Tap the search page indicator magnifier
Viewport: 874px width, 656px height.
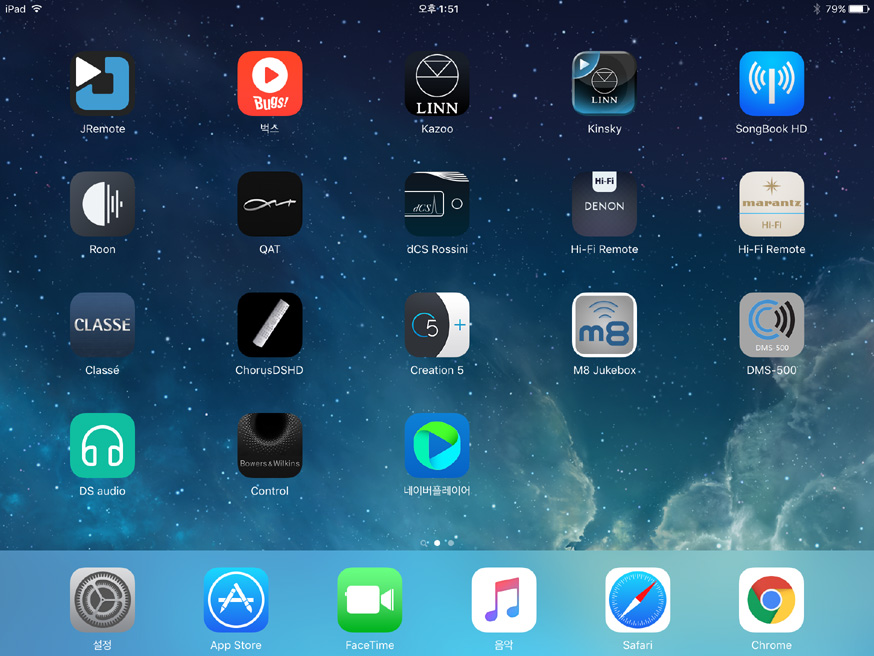point(424,543)
